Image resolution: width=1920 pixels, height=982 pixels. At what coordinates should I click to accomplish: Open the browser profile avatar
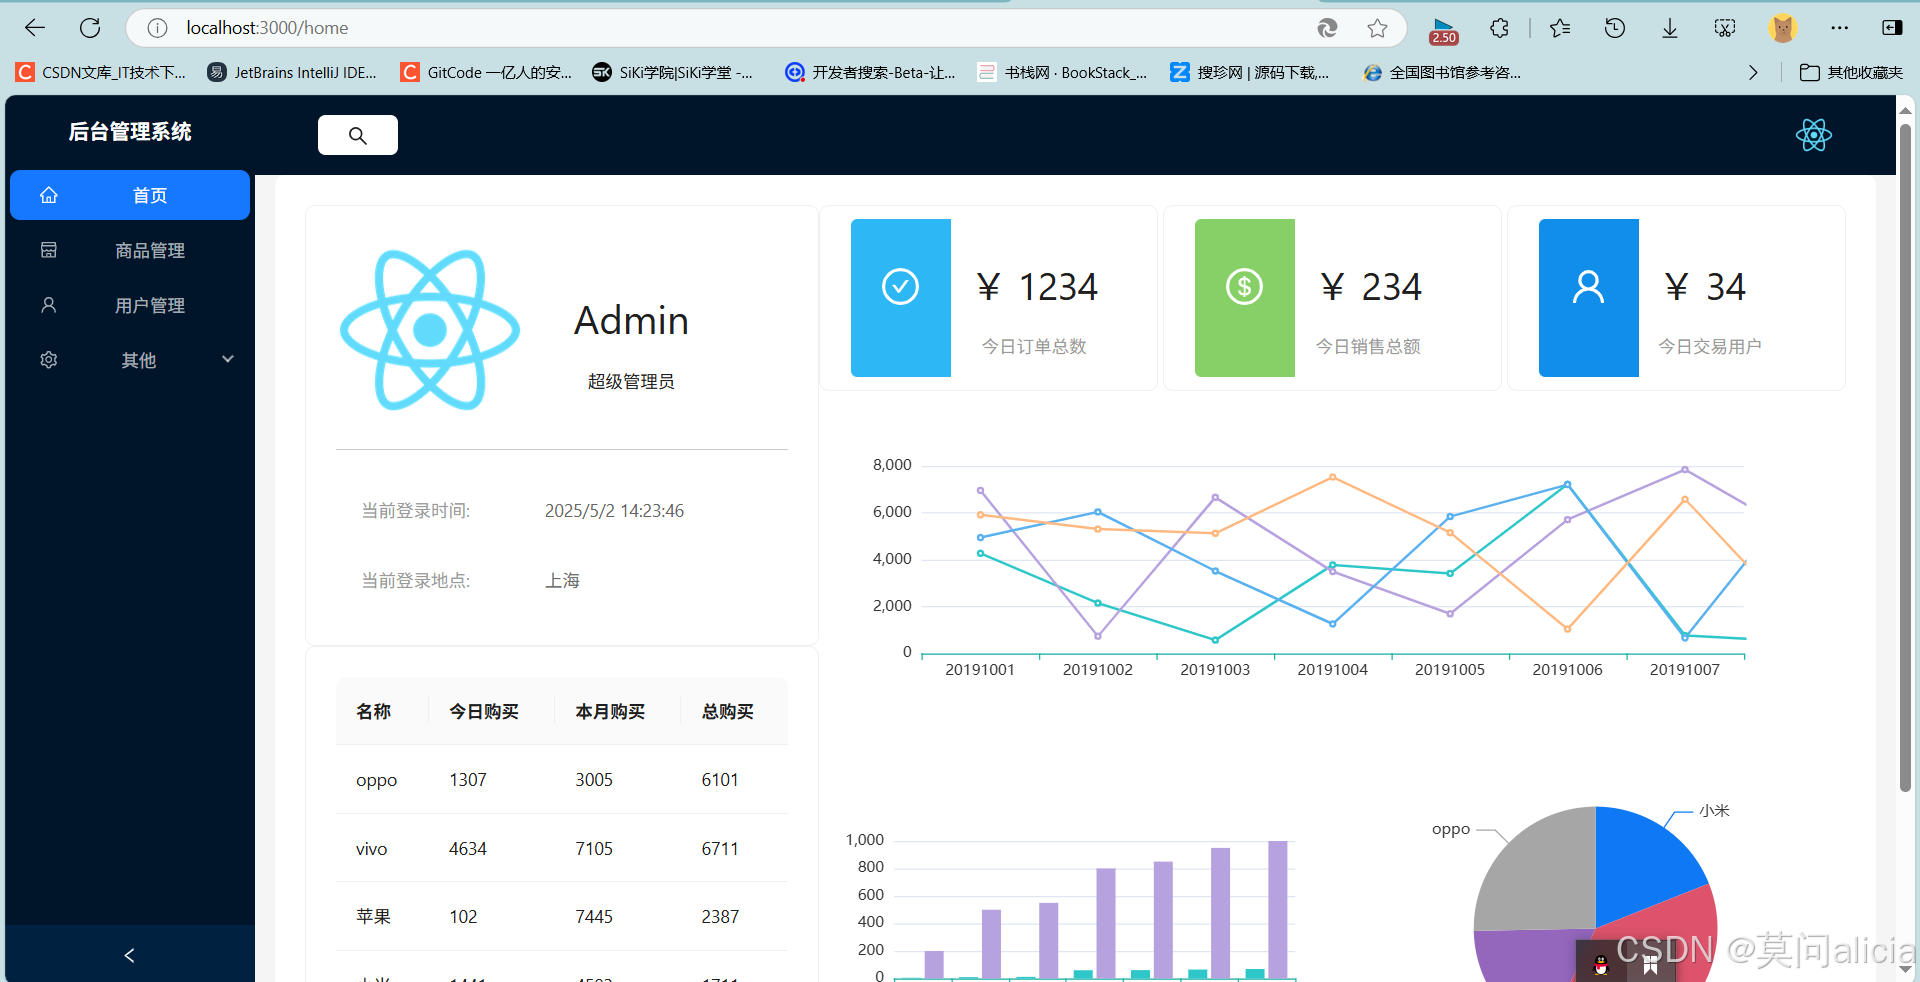1782,28
